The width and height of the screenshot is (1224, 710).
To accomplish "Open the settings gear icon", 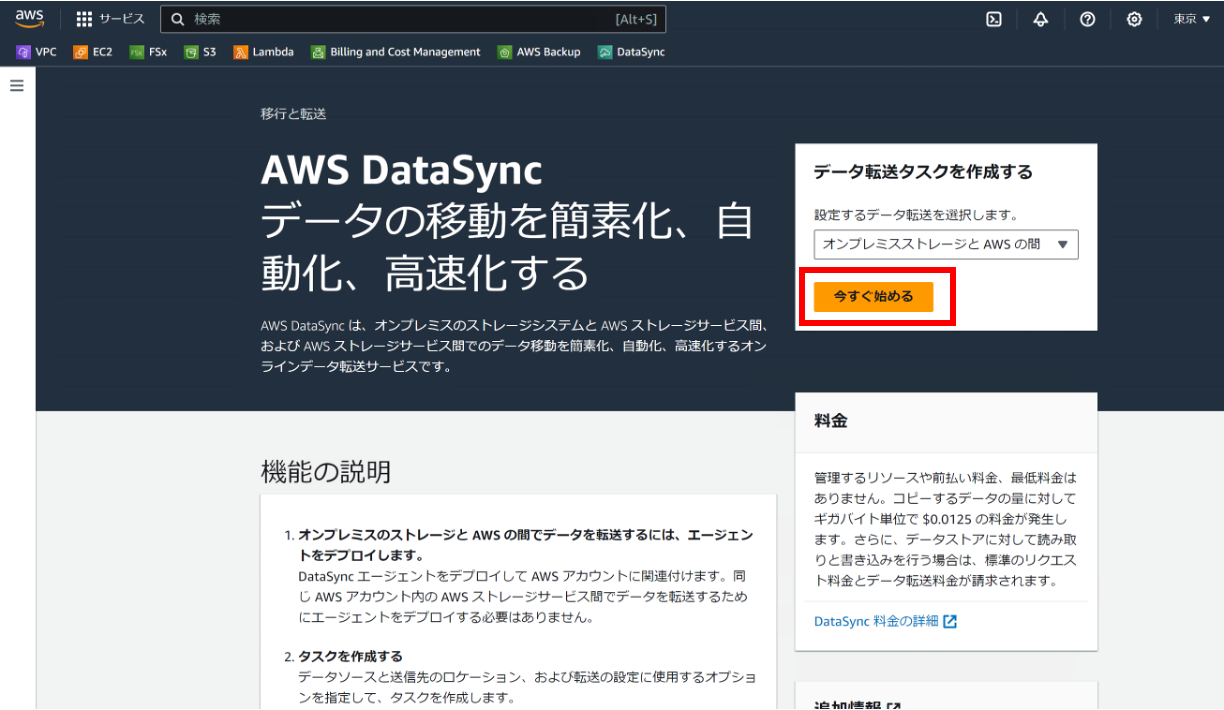I will 1134,19.
